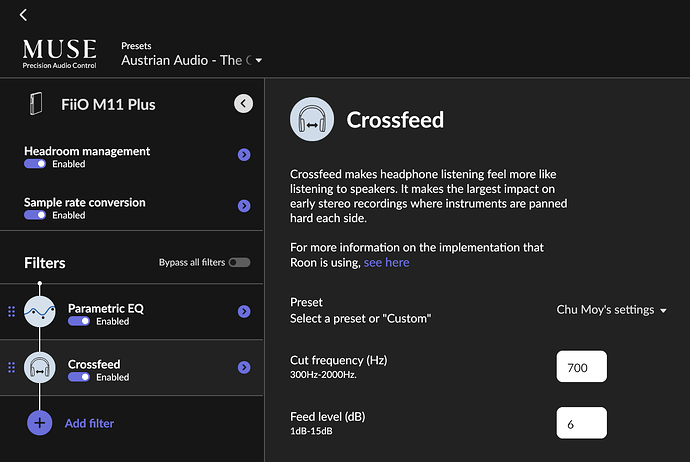Open Crossfeed filter details arrow
The width and height of the screenshot is (690, 462).
[244, 367]
